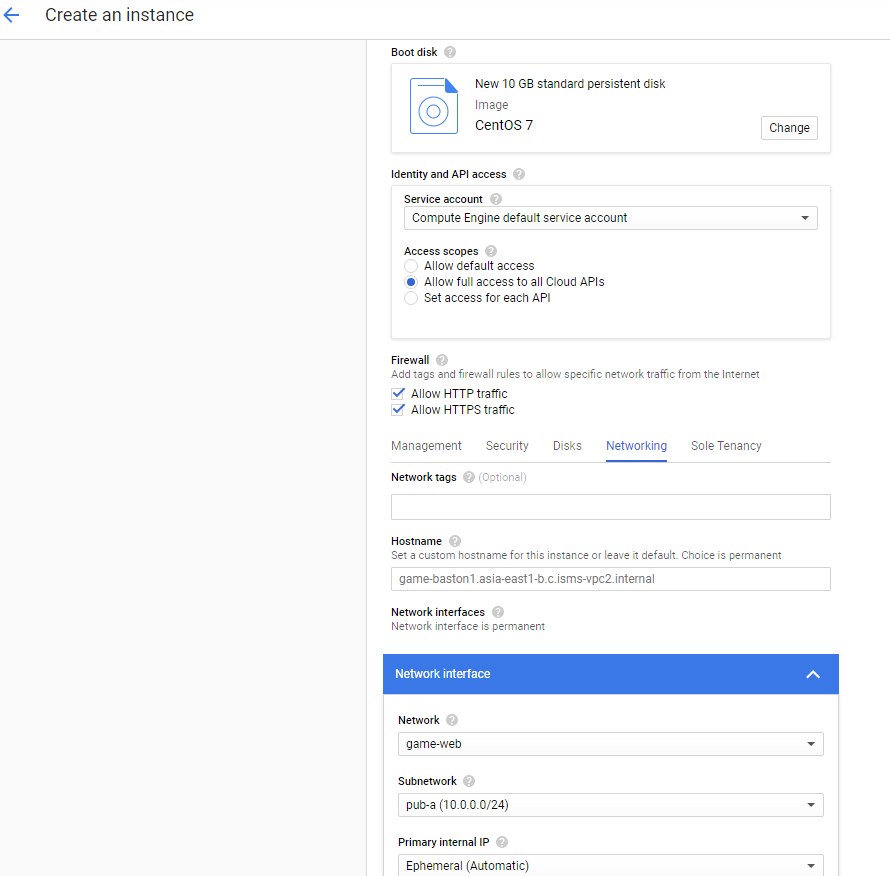Click the boot disk image icon
The image size is (890, 876).
tap(434, 106)
